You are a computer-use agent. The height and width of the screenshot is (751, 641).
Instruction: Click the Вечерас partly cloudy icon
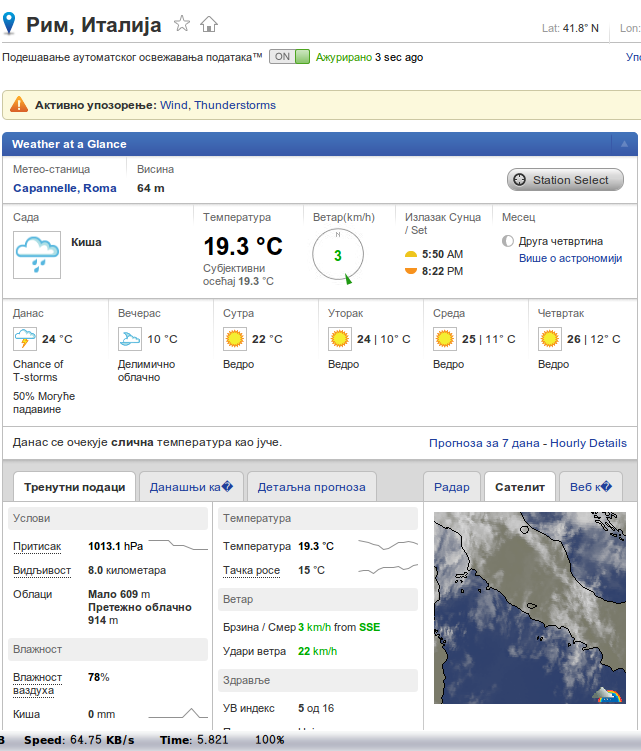pos(130,339)
